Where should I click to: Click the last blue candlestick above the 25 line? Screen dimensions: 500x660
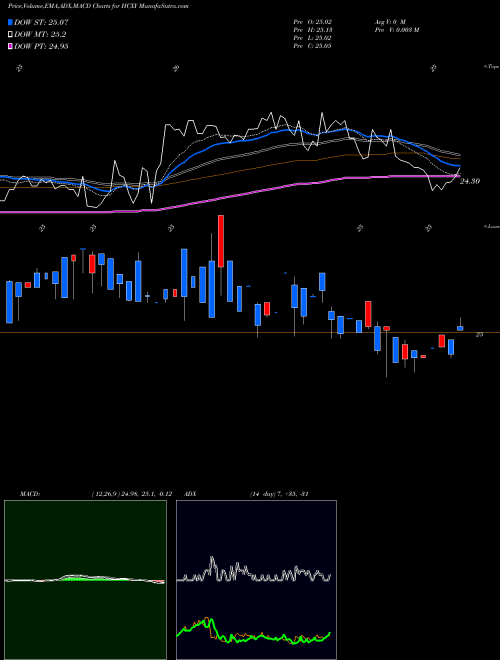click(x=460, y=328)
